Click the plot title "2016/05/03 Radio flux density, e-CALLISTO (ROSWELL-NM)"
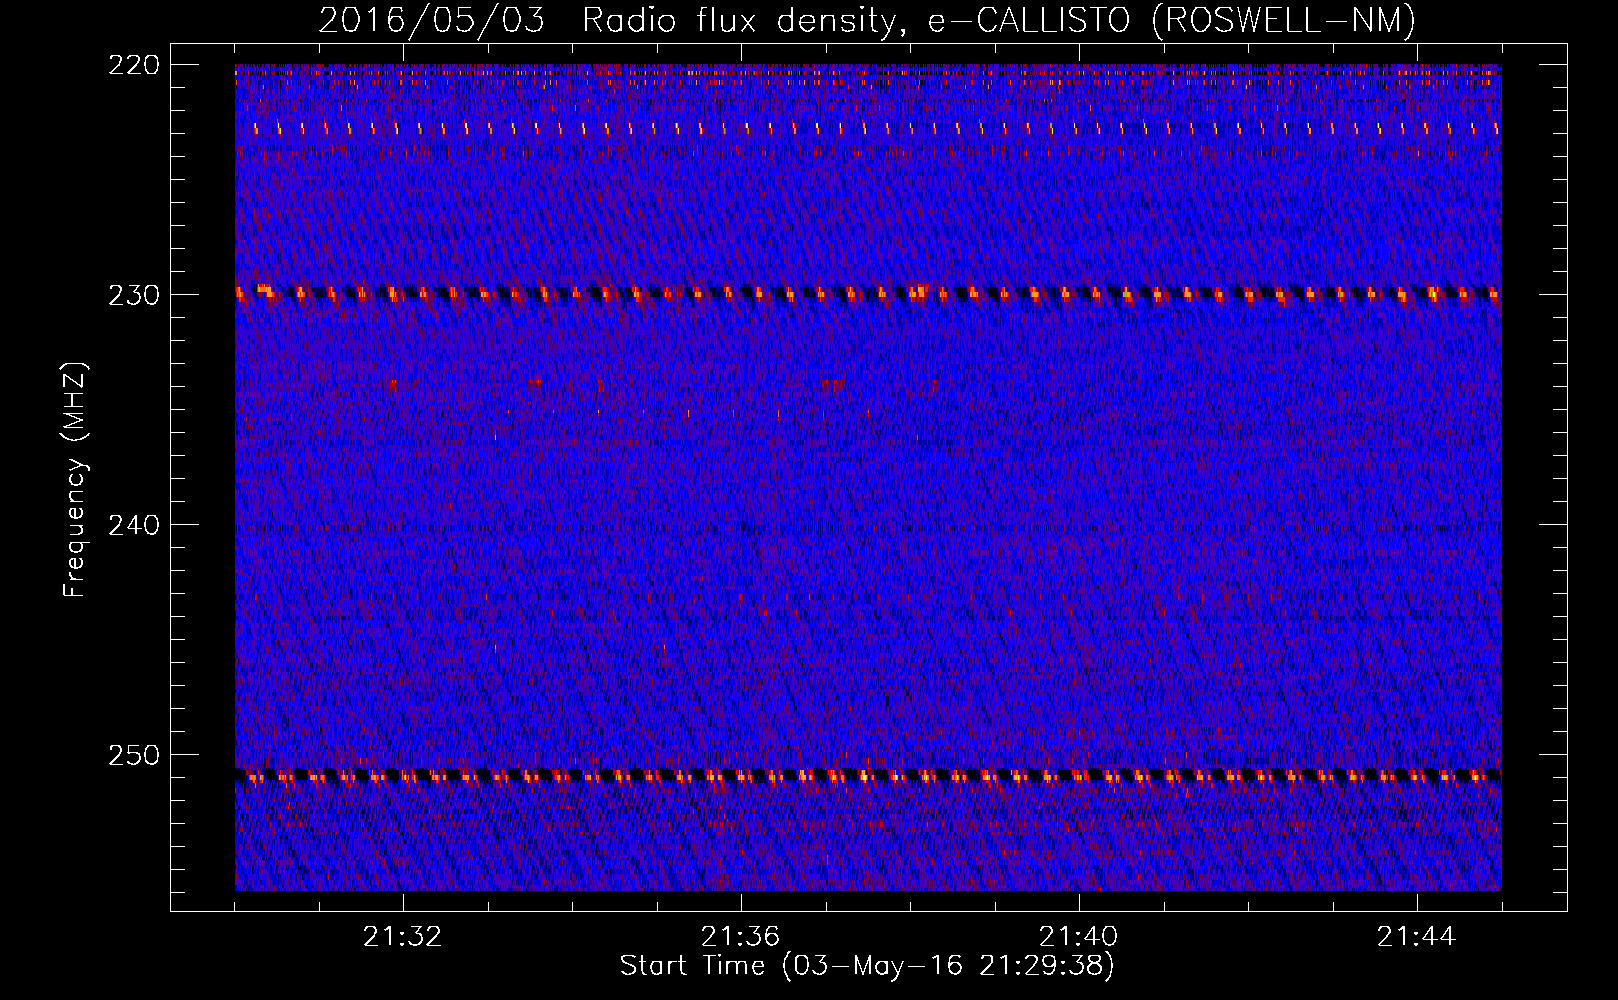 (x=867, y=20)
